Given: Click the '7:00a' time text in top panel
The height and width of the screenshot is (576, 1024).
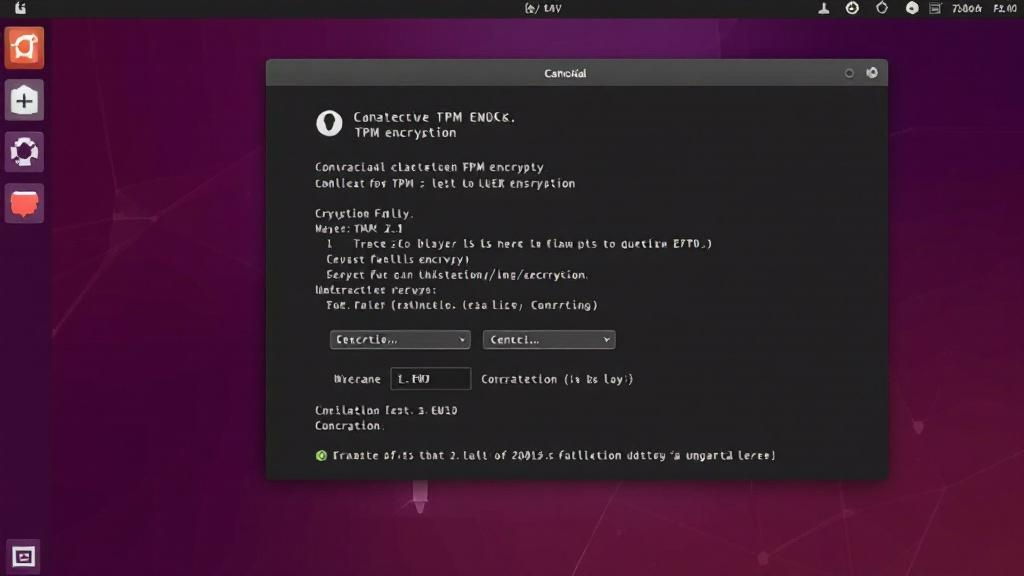Looking at the screenshot, I should point(967,8).
